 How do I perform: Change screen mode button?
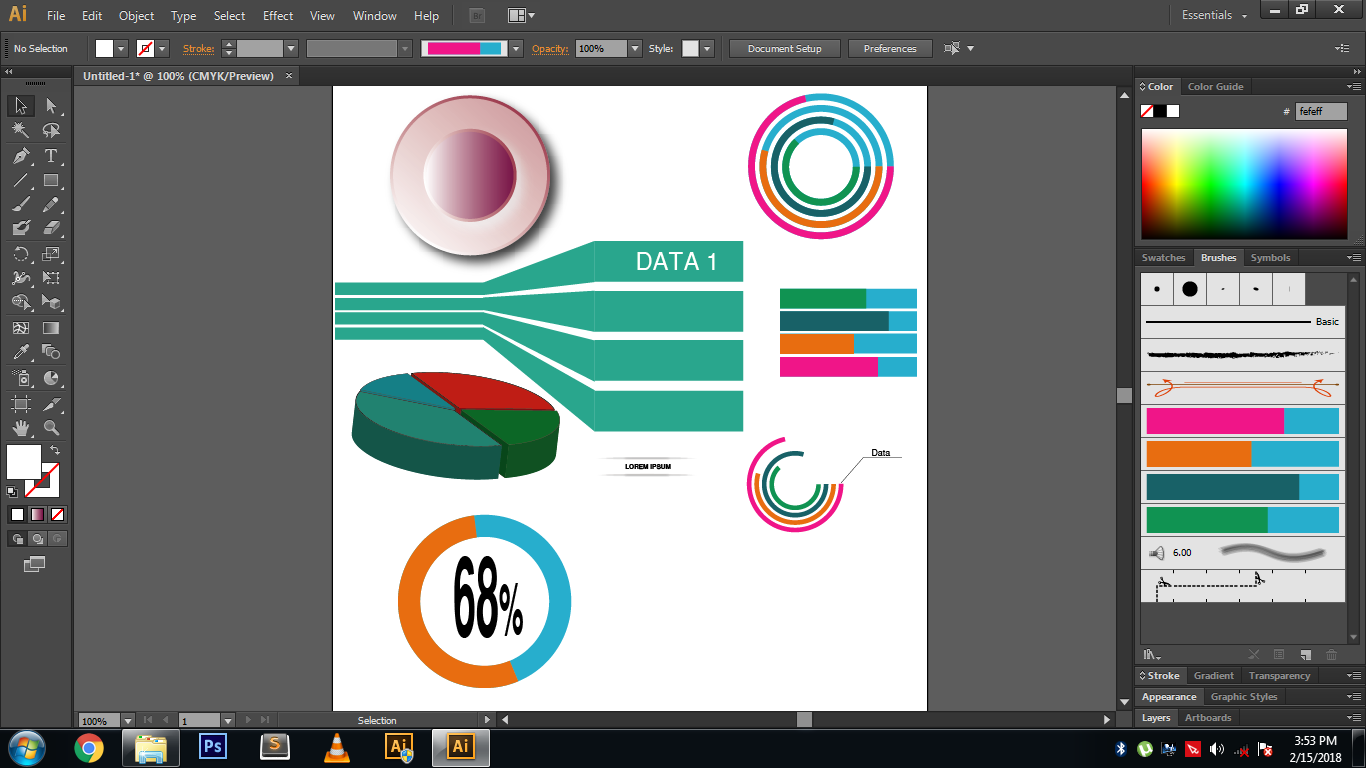pyautogui.click(x=35, y=564)
